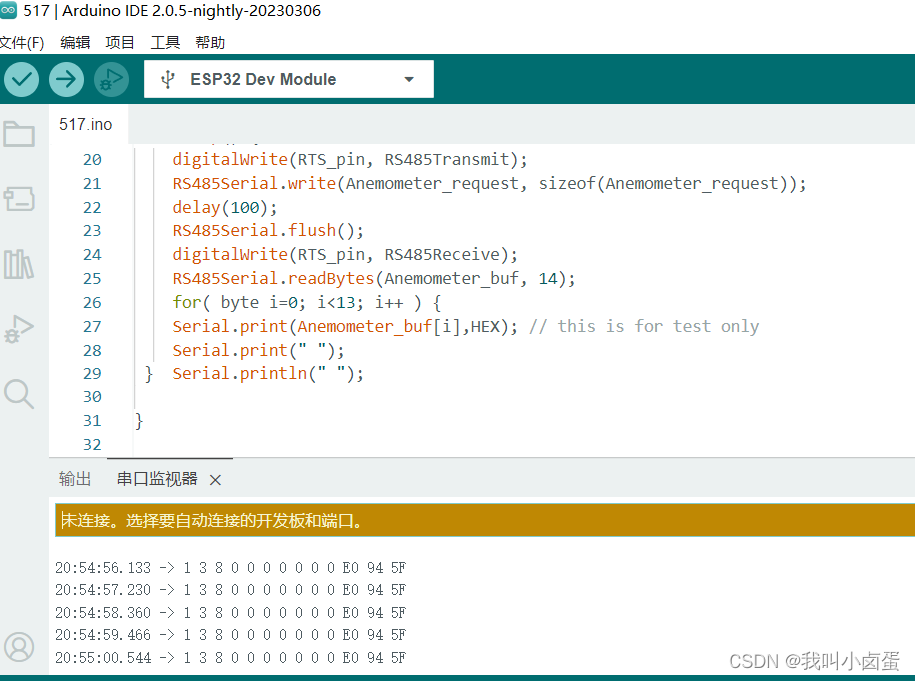Screen dimensions: 915x681
Task: Open the Debug panel in sidebar
Action: pyautogui.click(x=19, y=329)
